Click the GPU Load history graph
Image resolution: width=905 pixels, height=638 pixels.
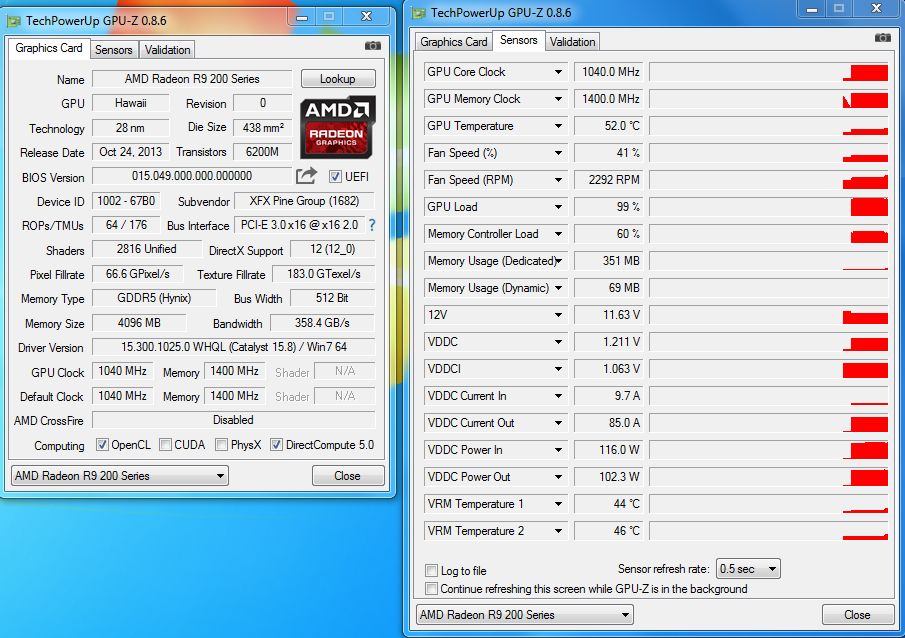click(769, 207)
